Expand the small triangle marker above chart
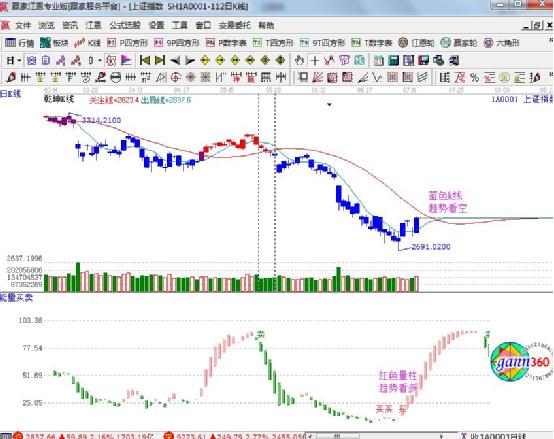The image size is (554, 439). [x=329, y=105]
